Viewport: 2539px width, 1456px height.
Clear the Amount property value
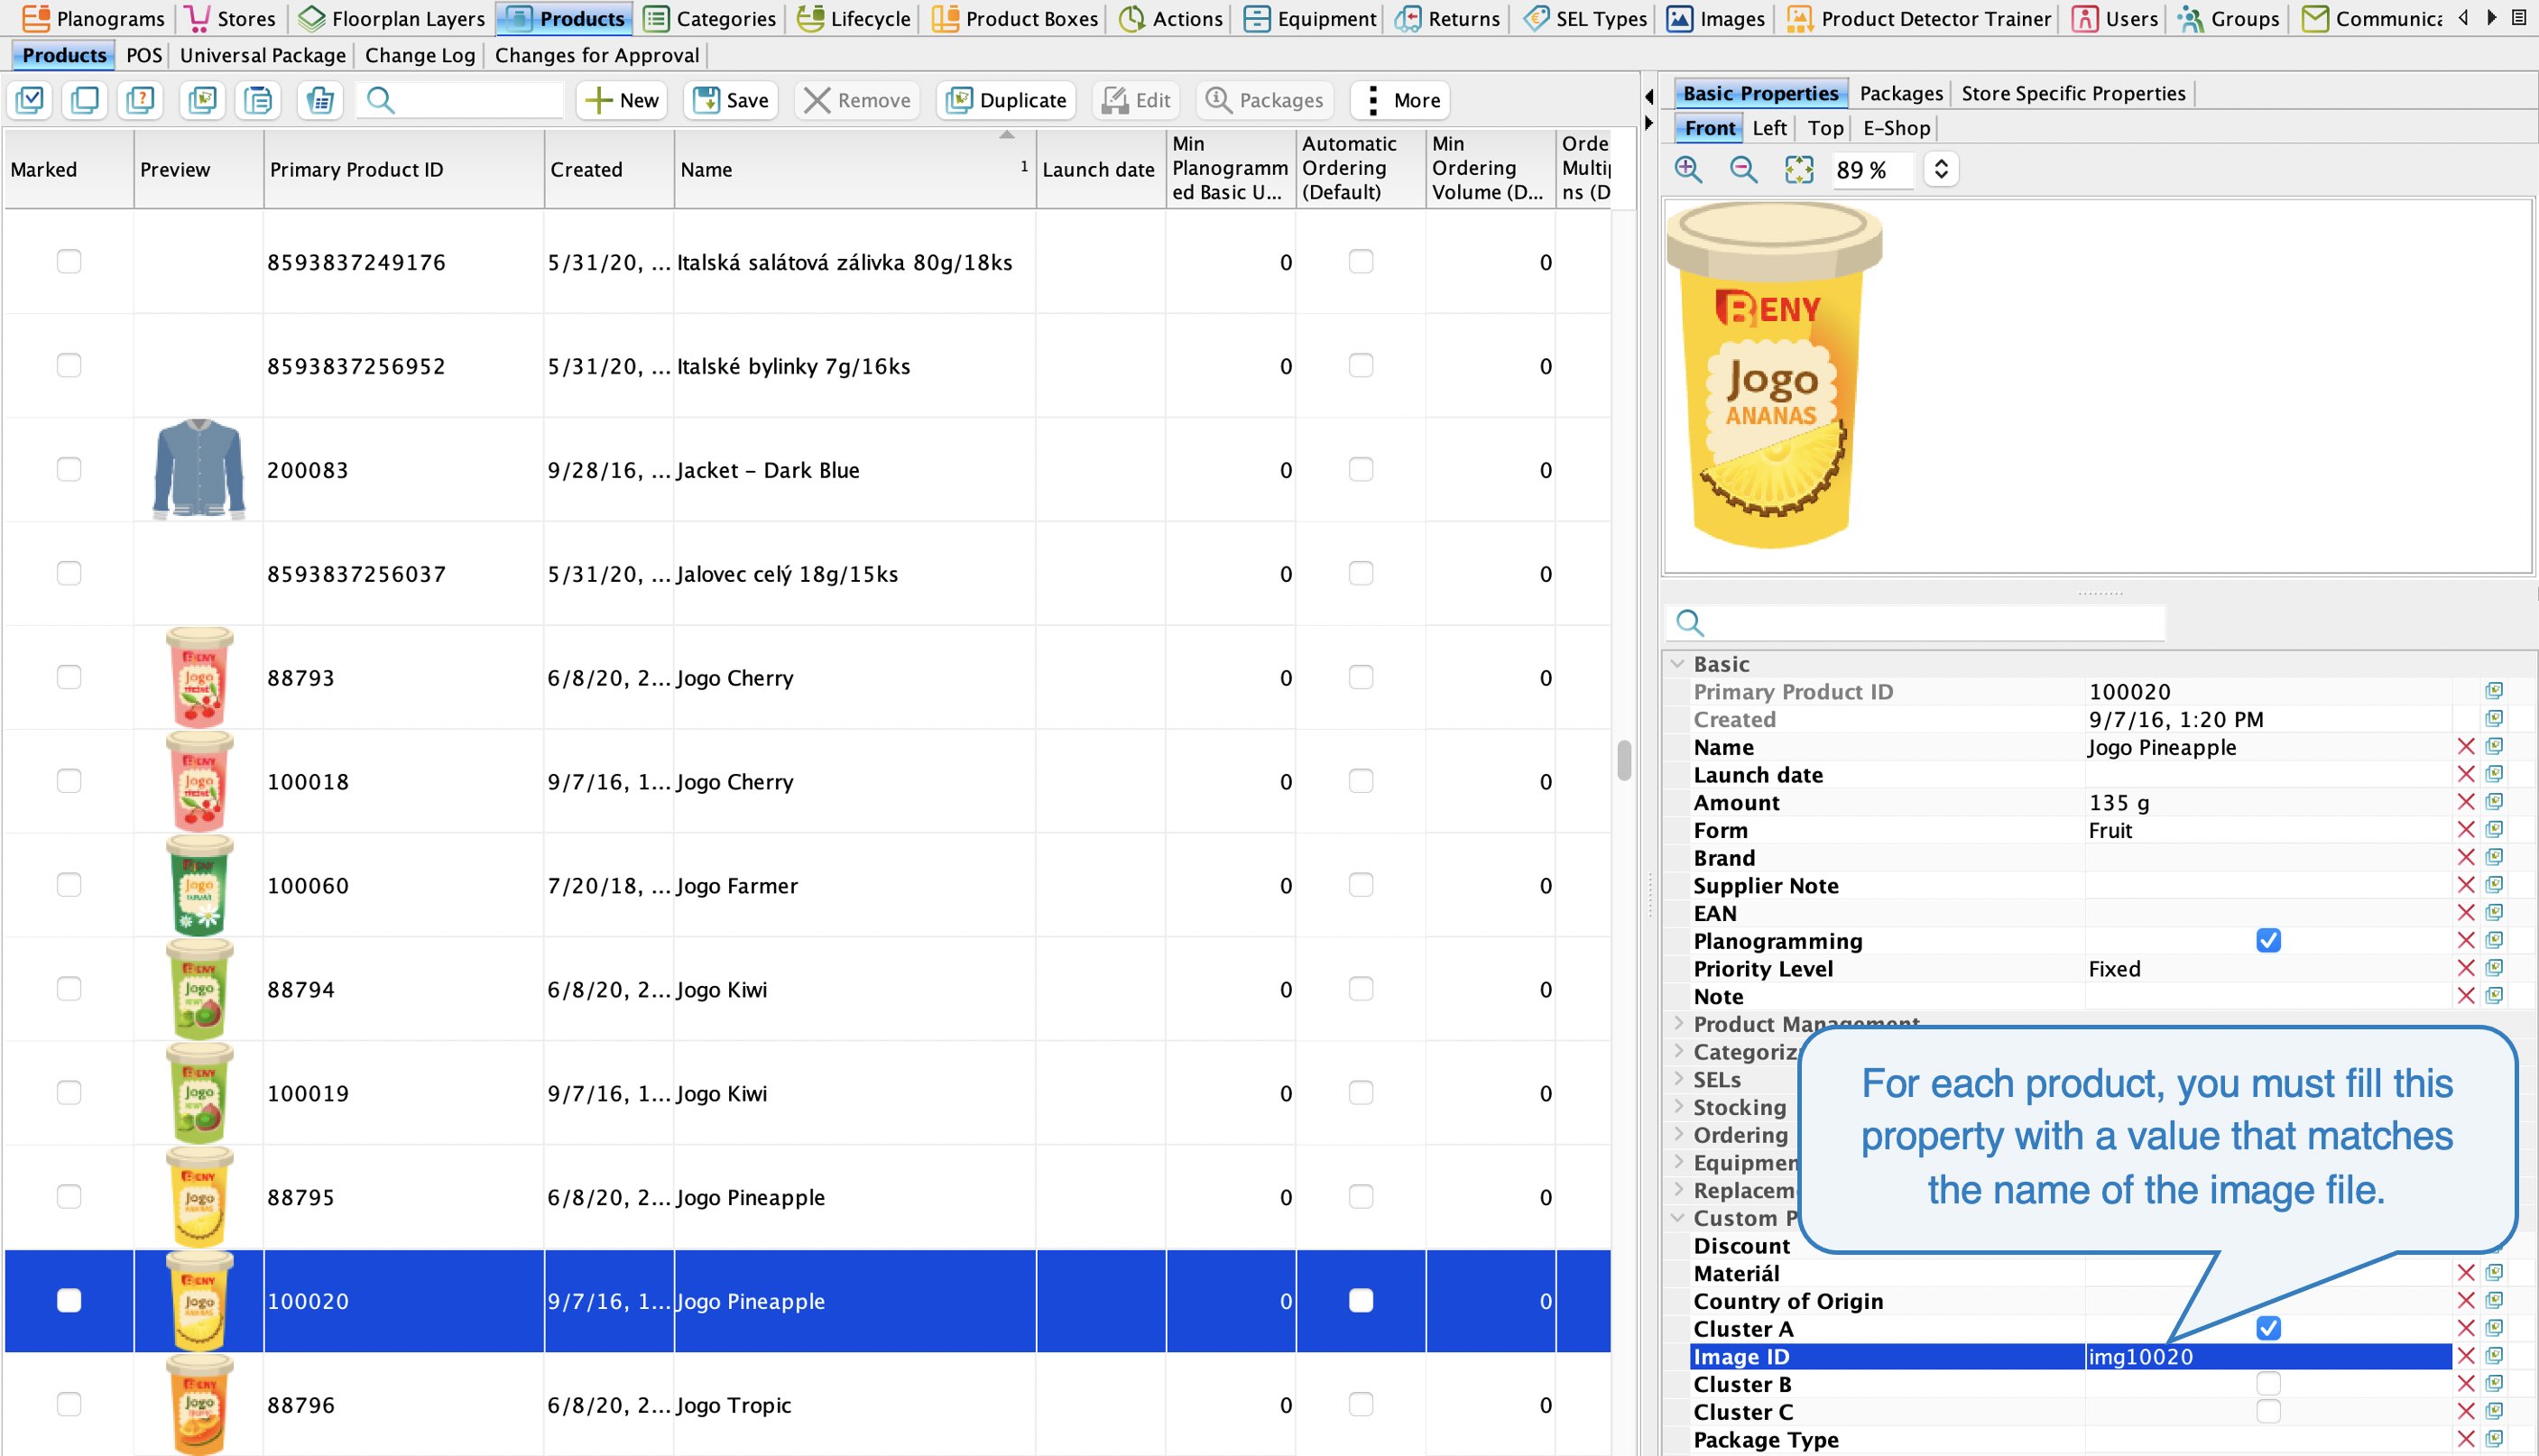tap(2465, 802)
